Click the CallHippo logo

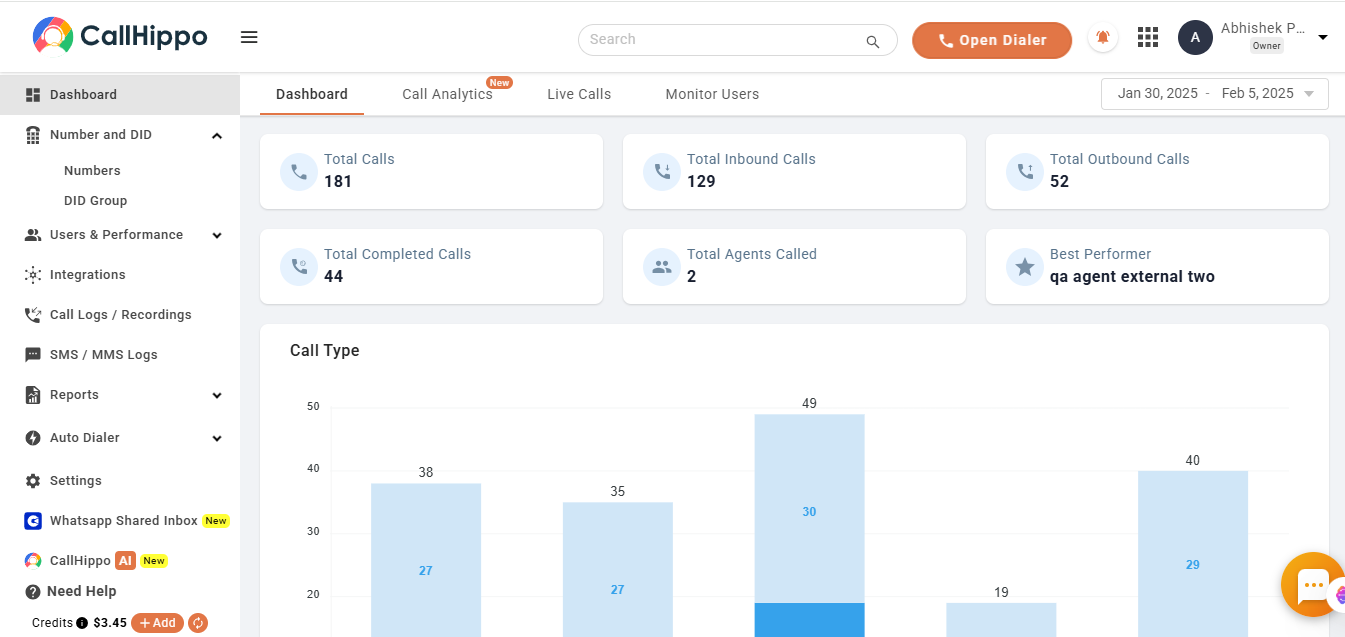(120, 37)
